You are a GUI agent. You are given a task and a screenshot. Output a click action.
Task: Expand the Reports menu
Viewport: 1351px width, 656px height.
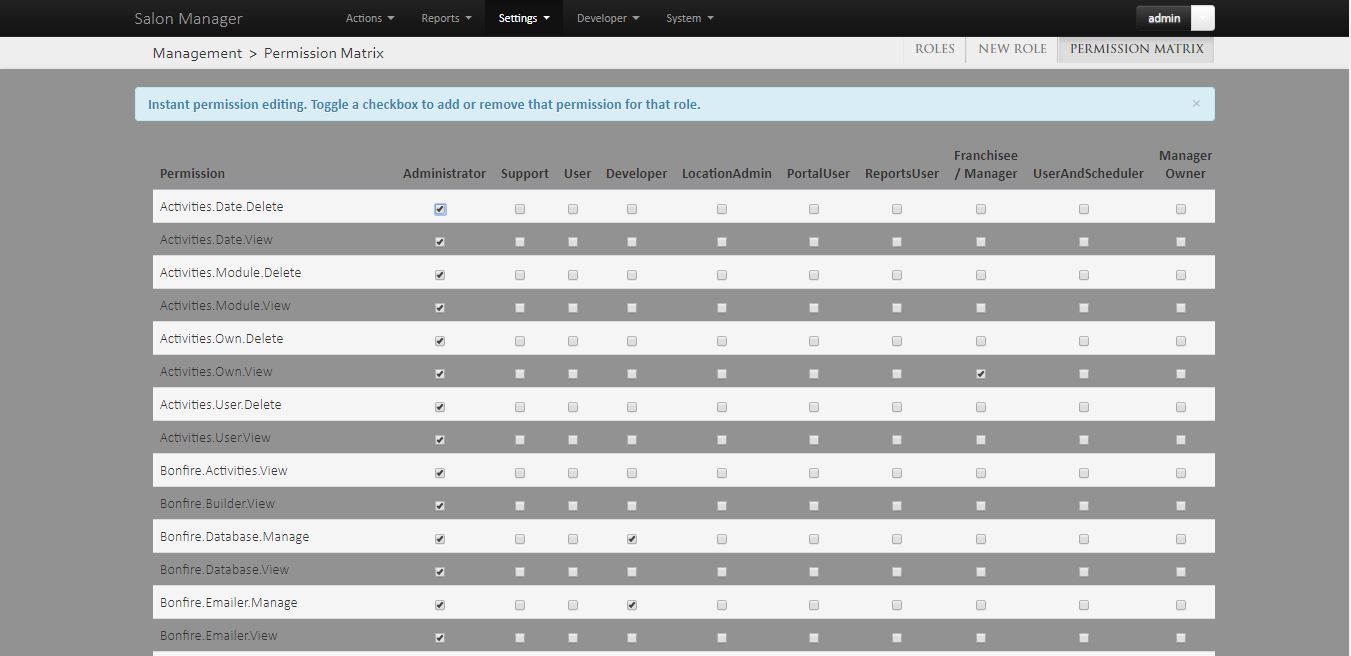click(445, 17)
